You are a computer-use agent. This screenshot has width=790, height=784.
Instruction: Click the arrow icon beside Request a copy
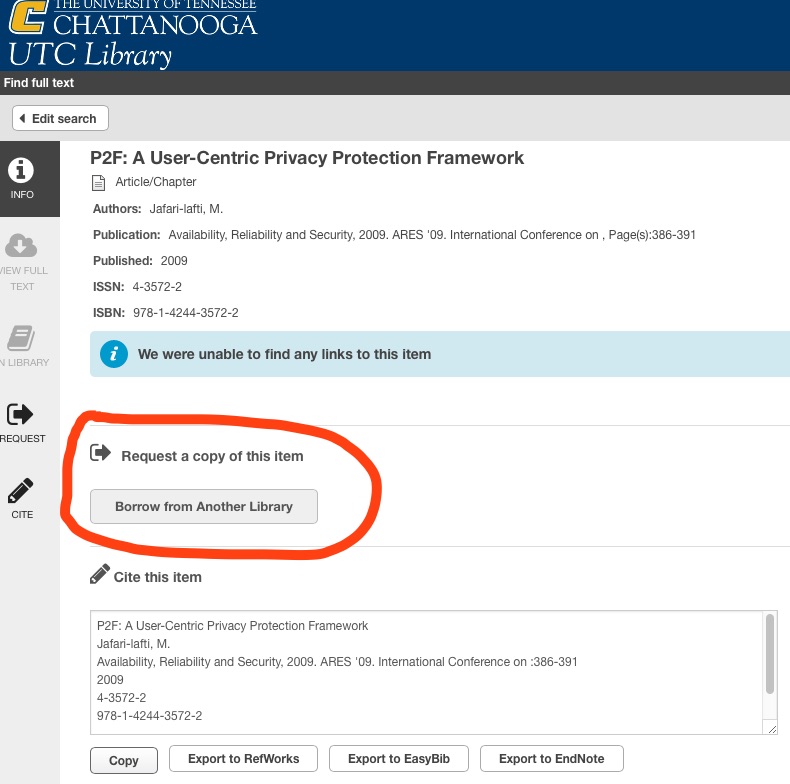pyautogui.click(x=100, y=454)
